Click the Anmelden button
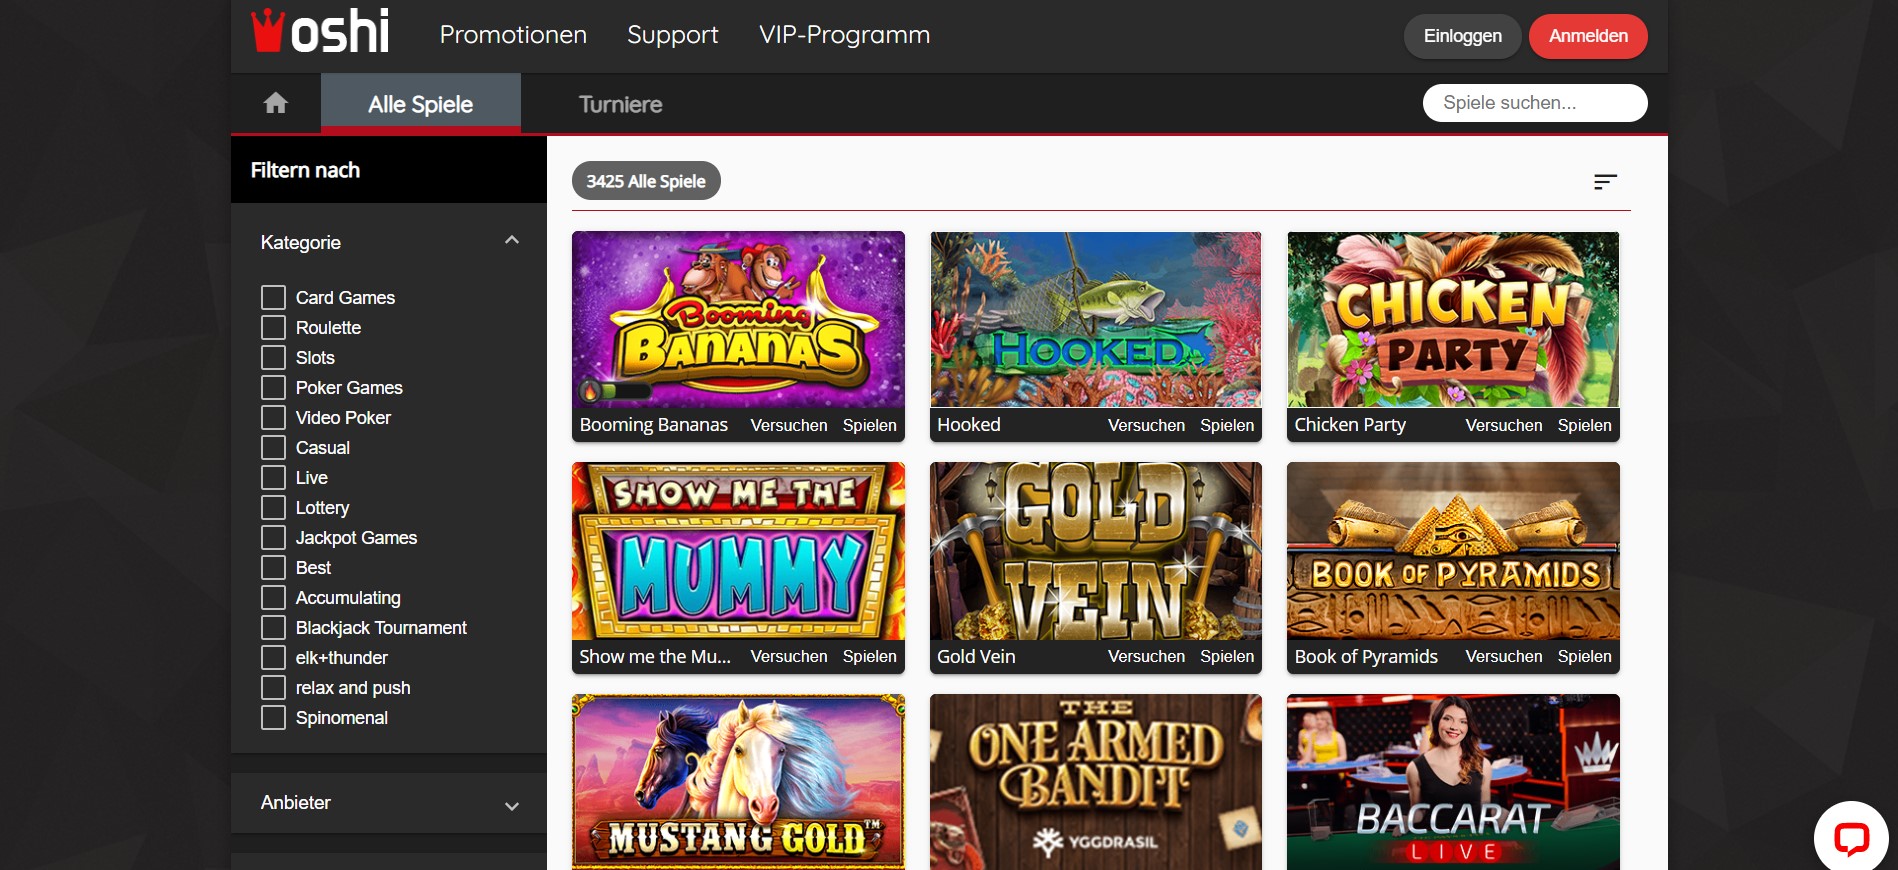This screenshot has width=1898, height=870. (1588, 36)
